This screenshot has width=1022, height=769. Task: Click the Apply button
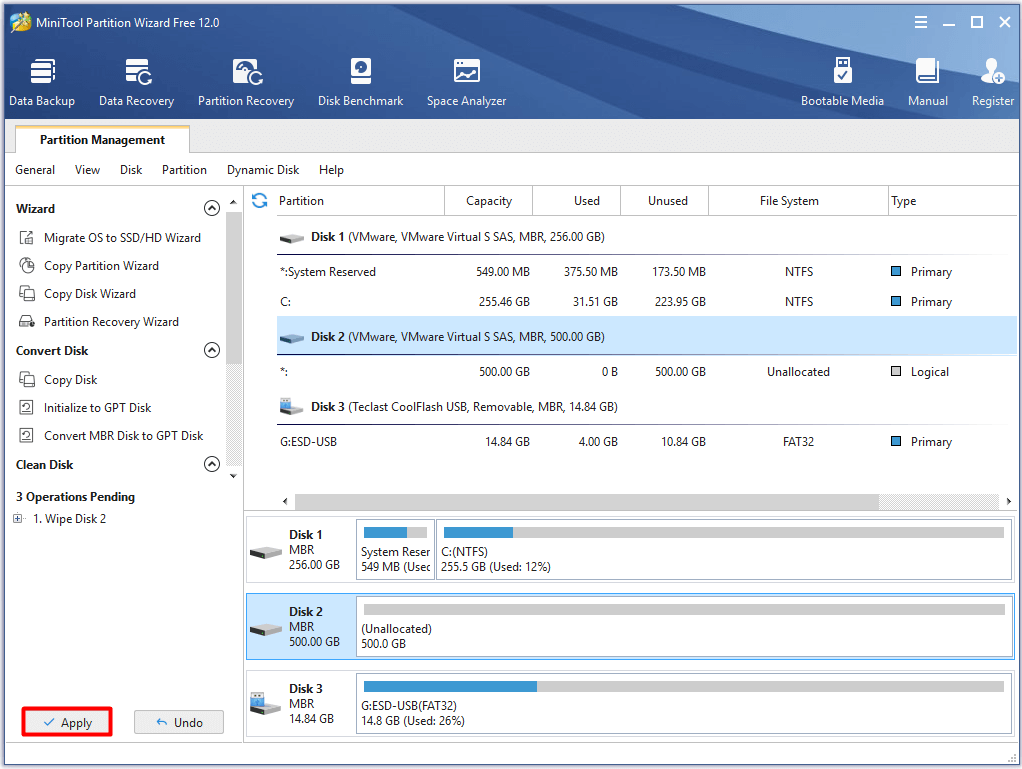(67, 722)
